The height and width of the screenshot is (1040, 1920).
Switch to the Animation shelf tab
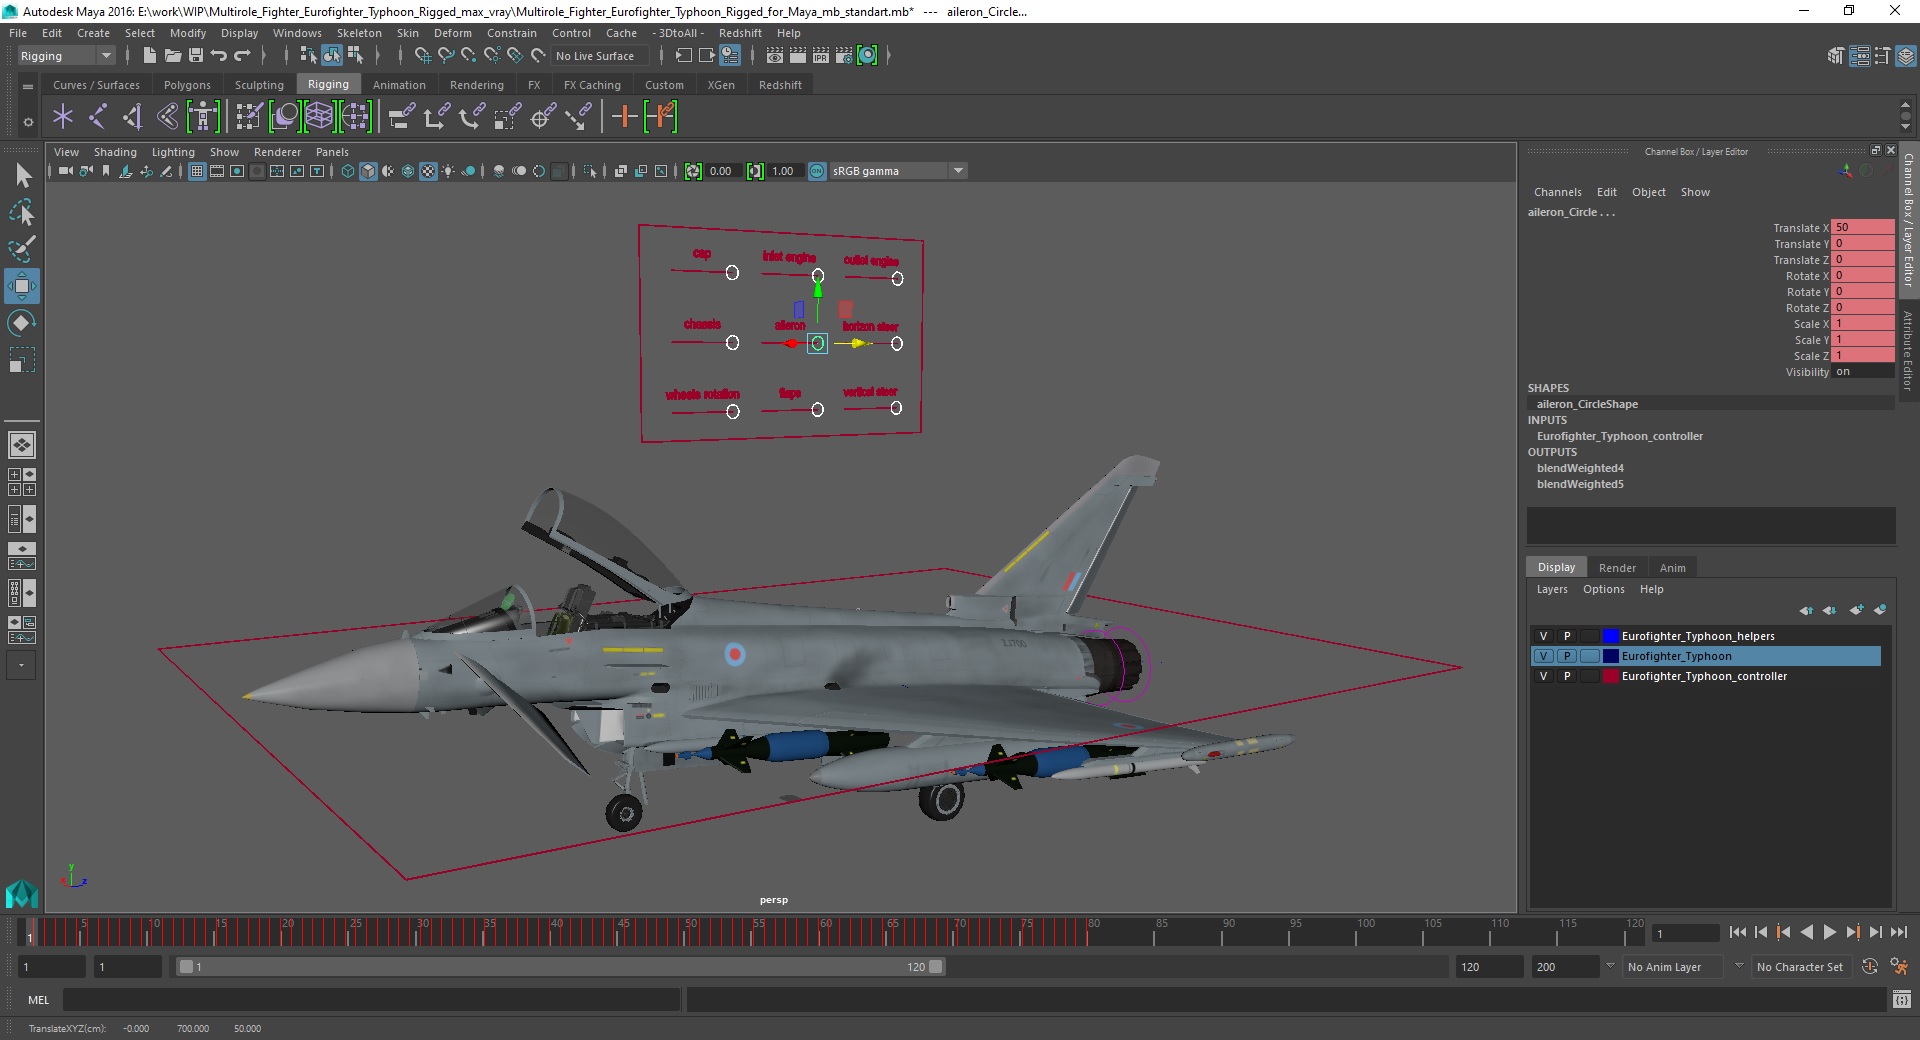(x=399, y=85)
